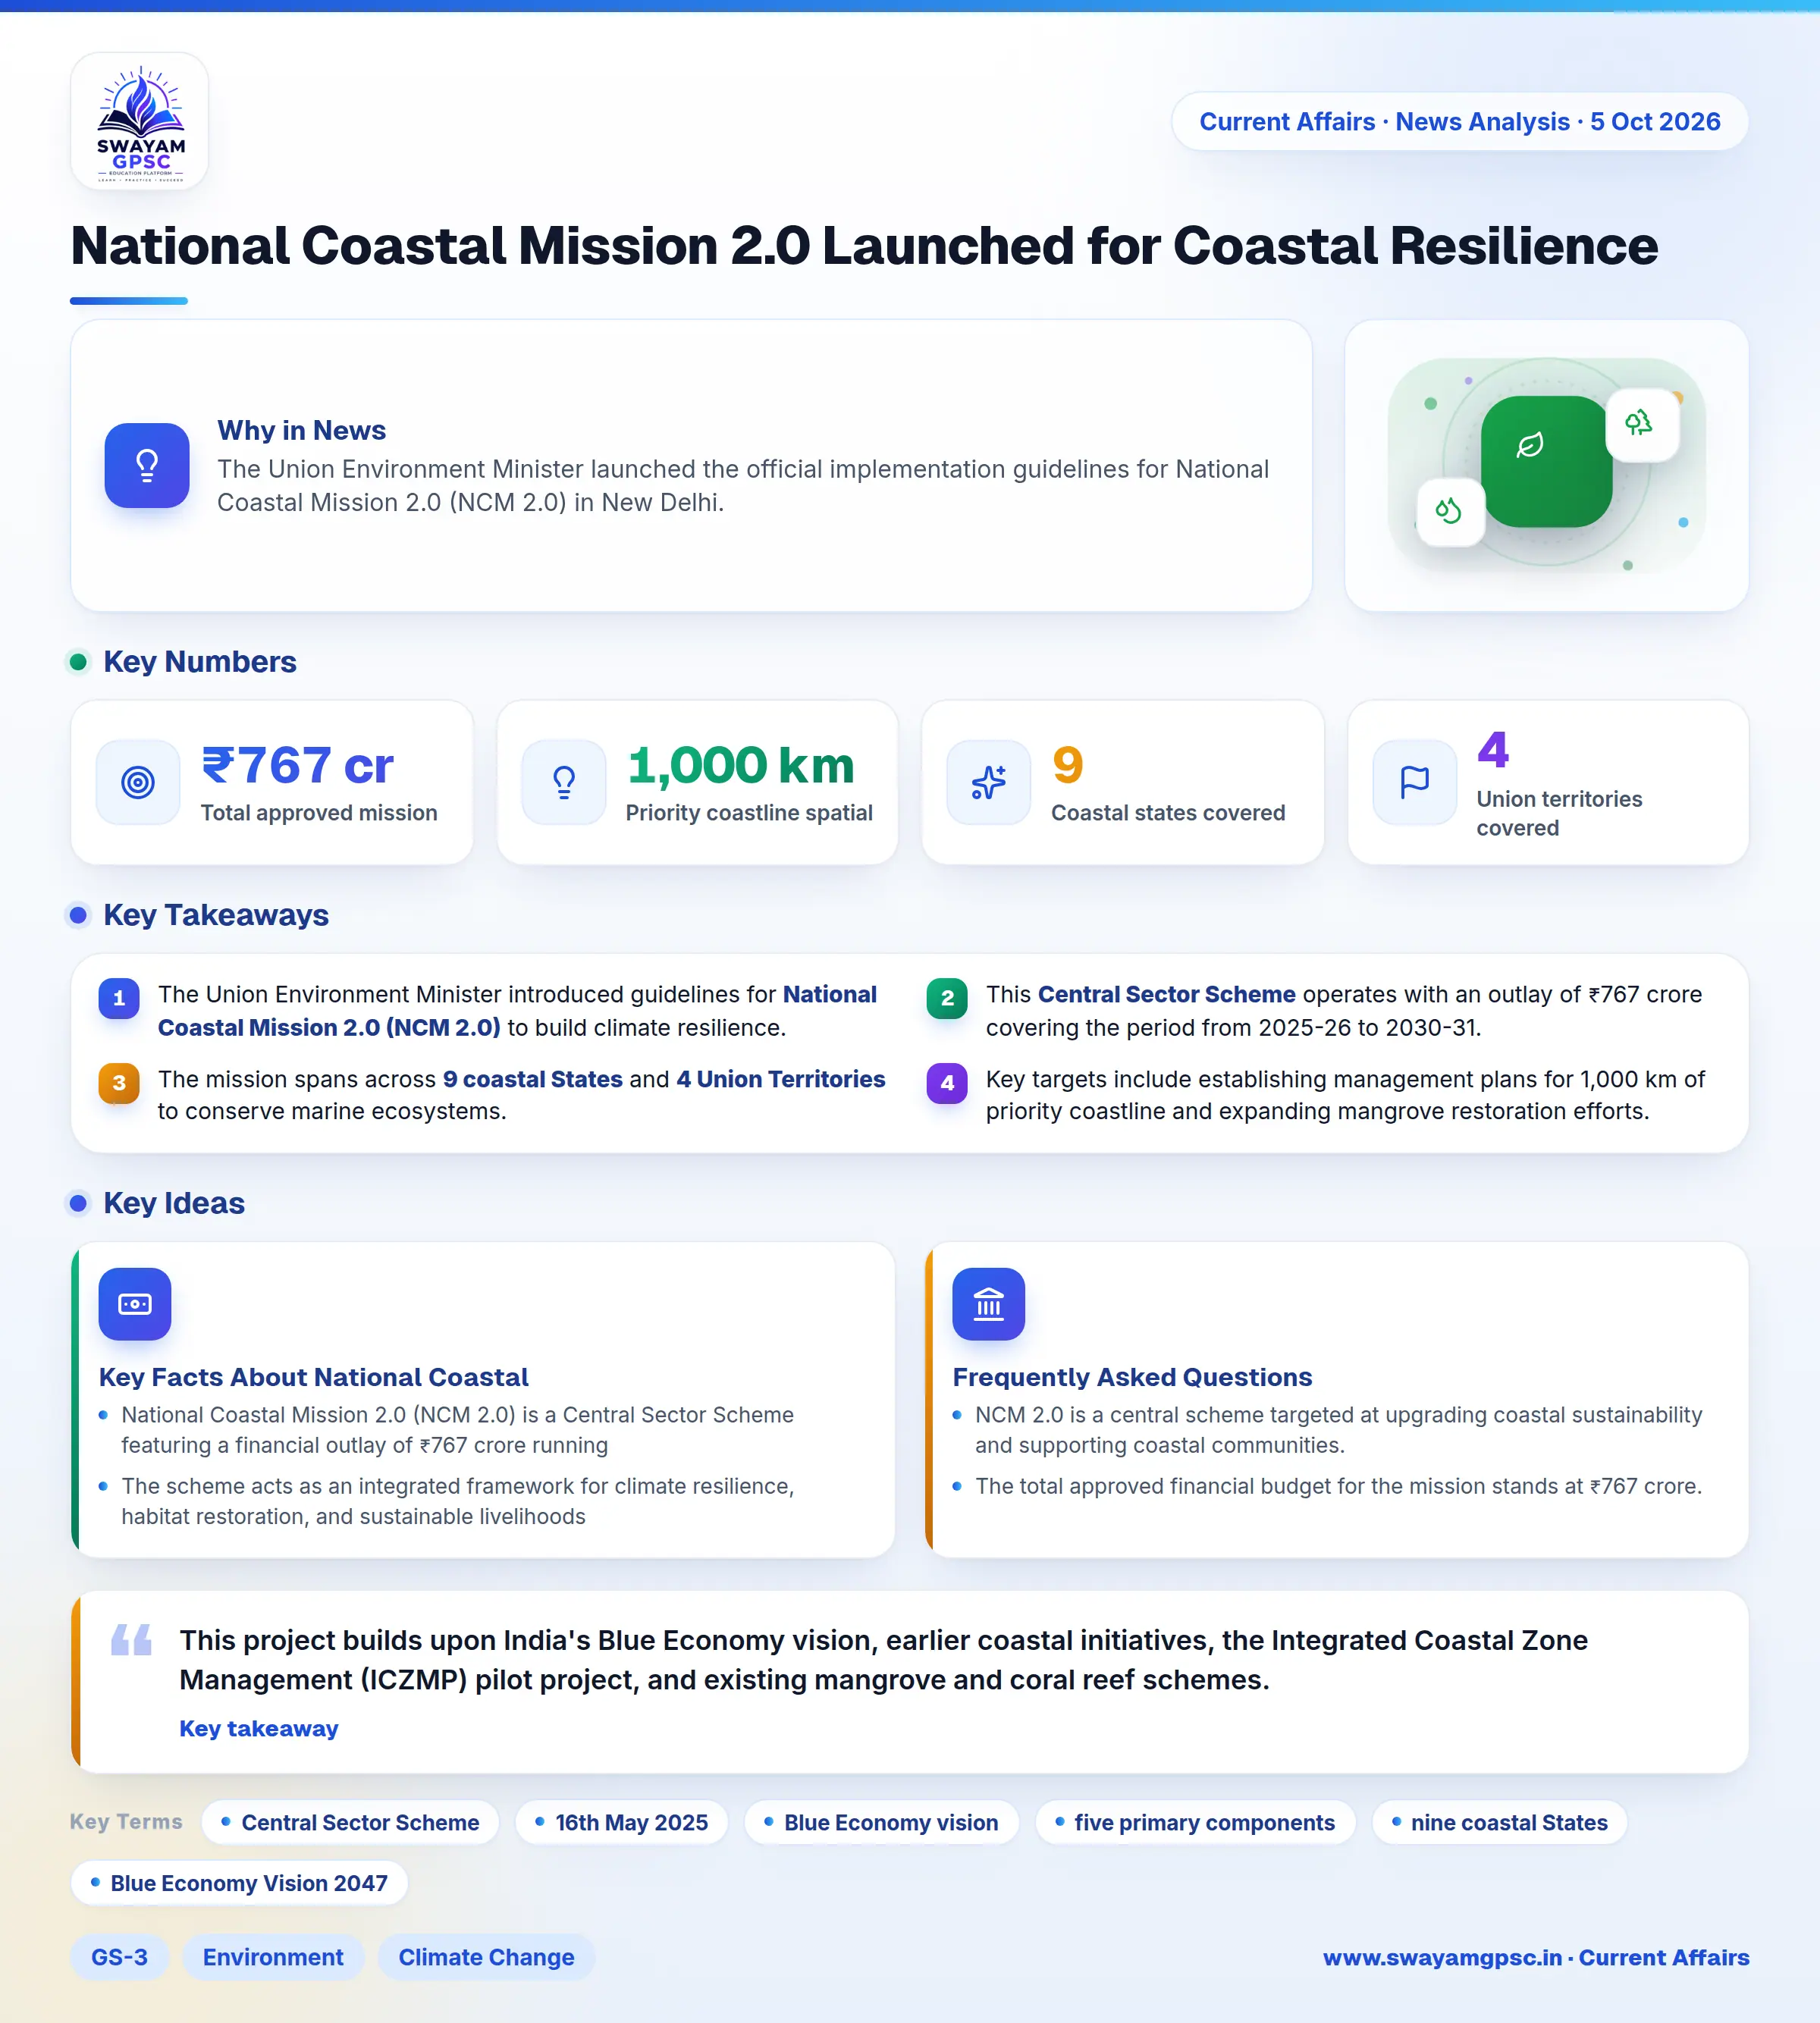Viewport: 1820px width, 2023px height.
Task: Click the Swayam GPSC logo
Action: click(x=140, y=121)
